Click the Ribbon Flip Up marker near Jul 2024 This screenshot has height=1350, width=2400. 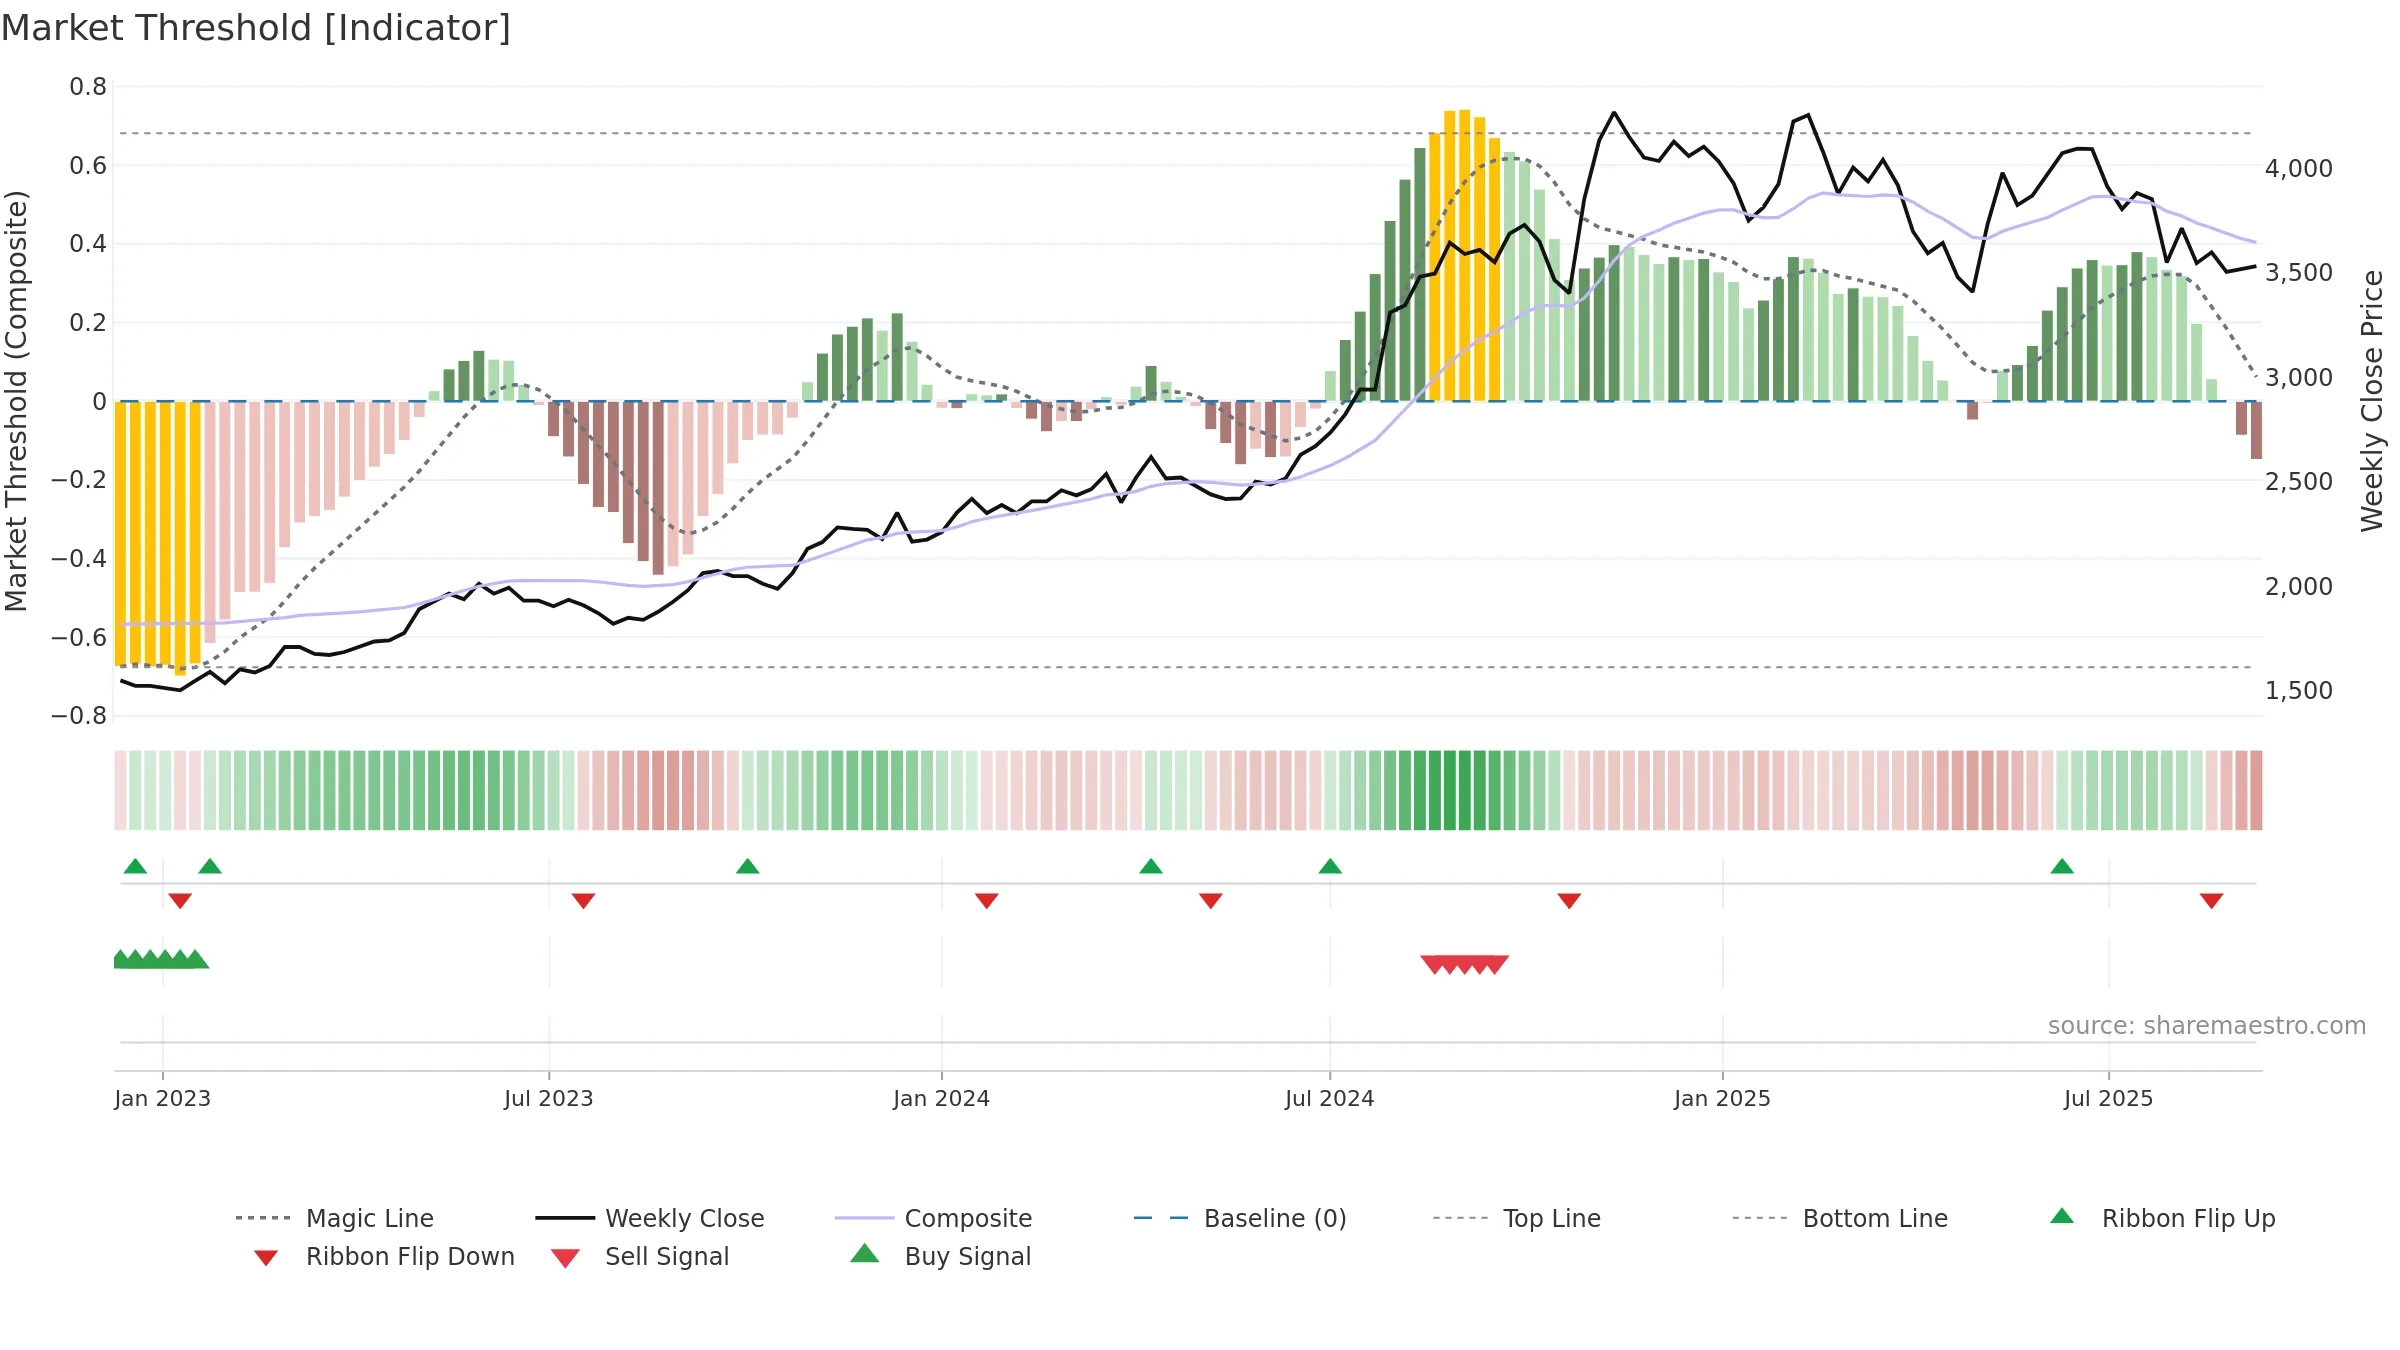click(1330, 866)
